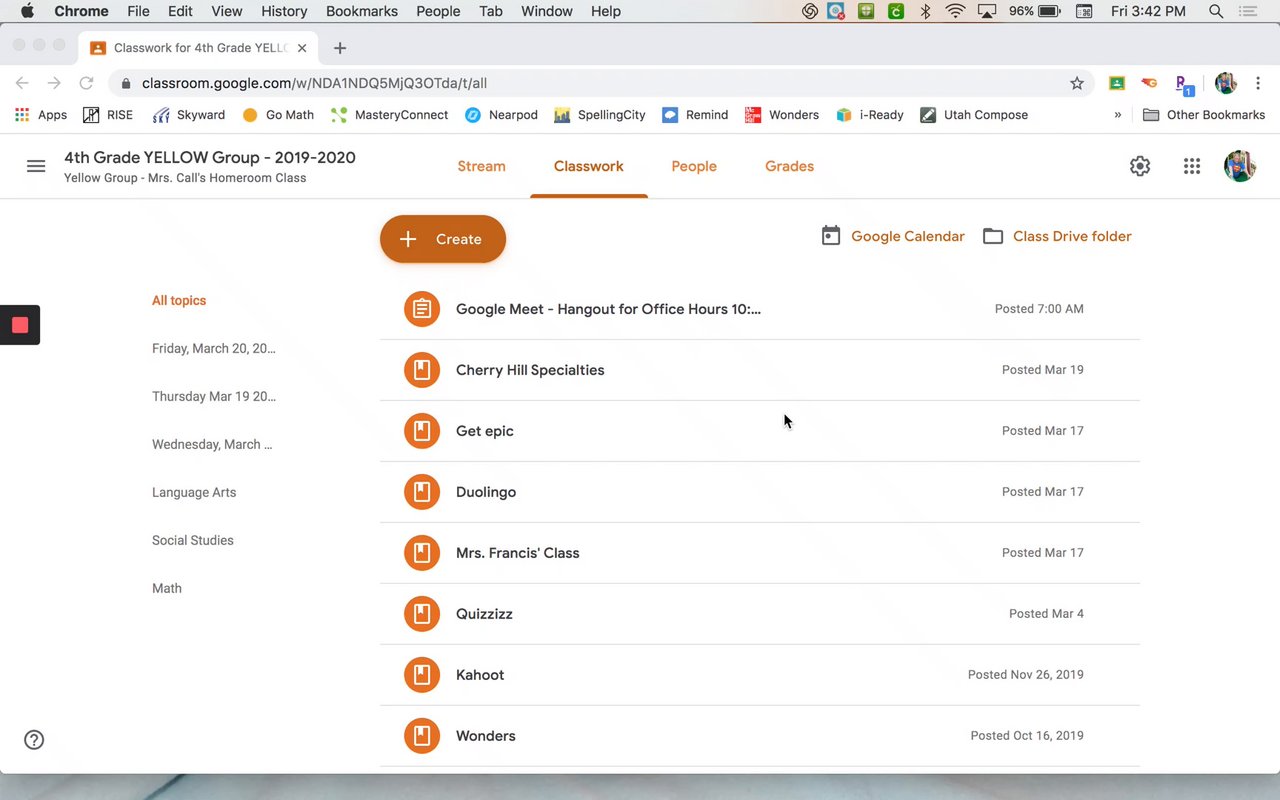
Task: Open a new browser tab
Action: click(x=340, y=48)
